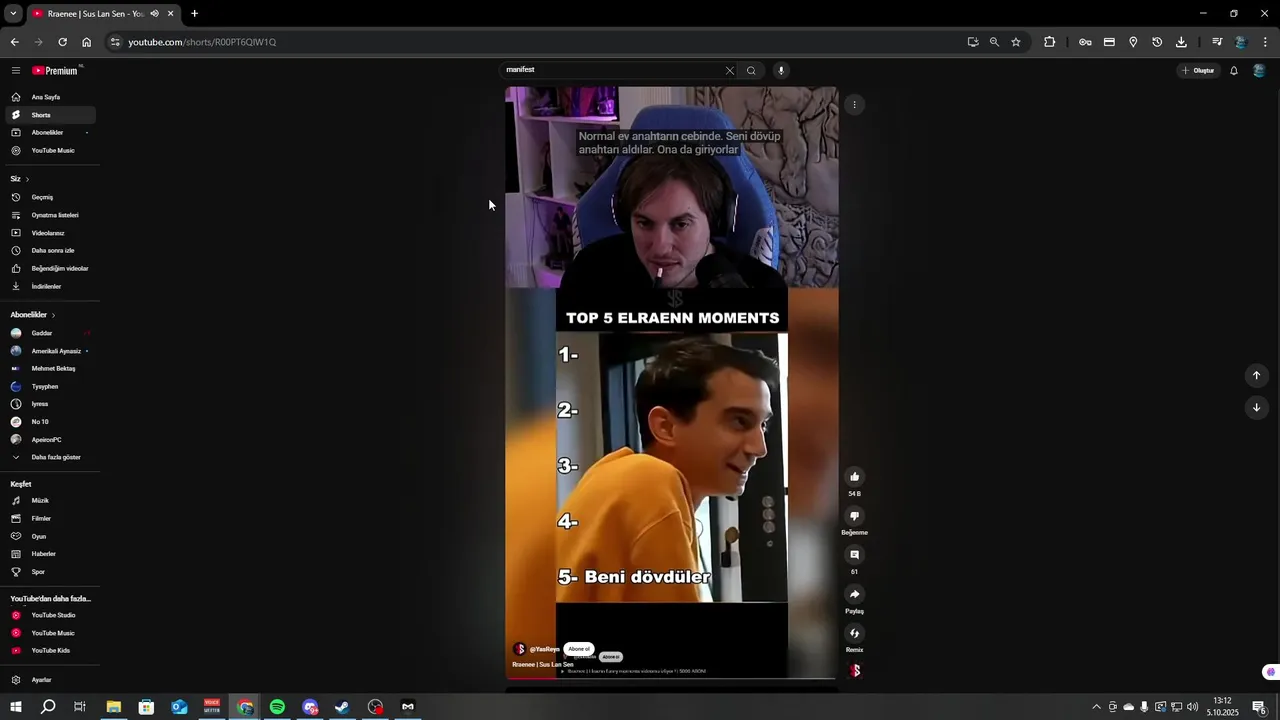This screenshot has height=720, width=1280.
Task: Open YouTube Studio link
Action: click(x=48, y=615)
